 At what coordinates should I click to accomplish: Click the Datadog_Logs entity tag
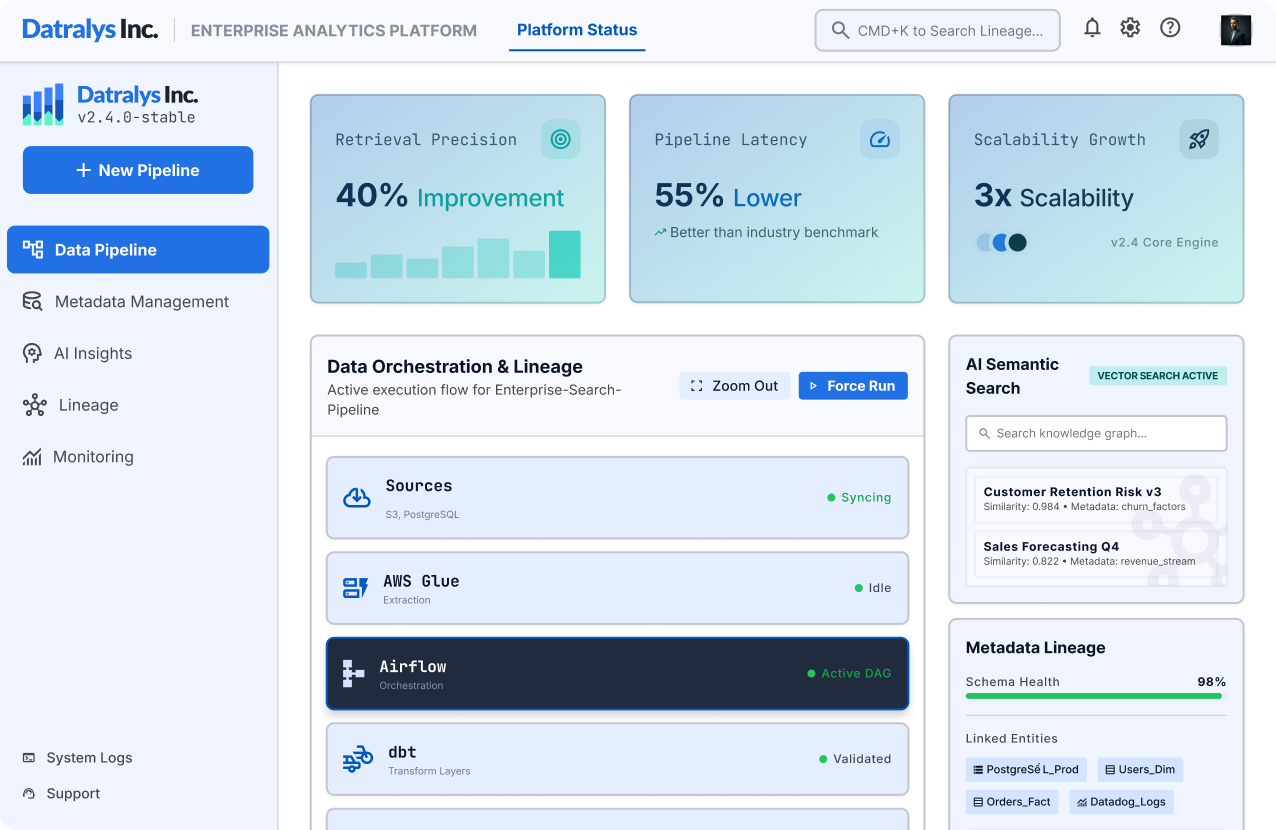pyautogui.click(x=1121, y=801)
